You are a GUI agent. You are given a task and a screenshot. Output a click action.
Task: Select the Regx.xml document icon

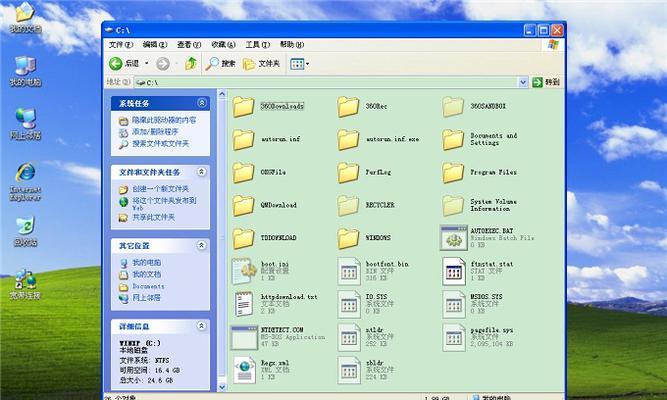pos(244,370)
